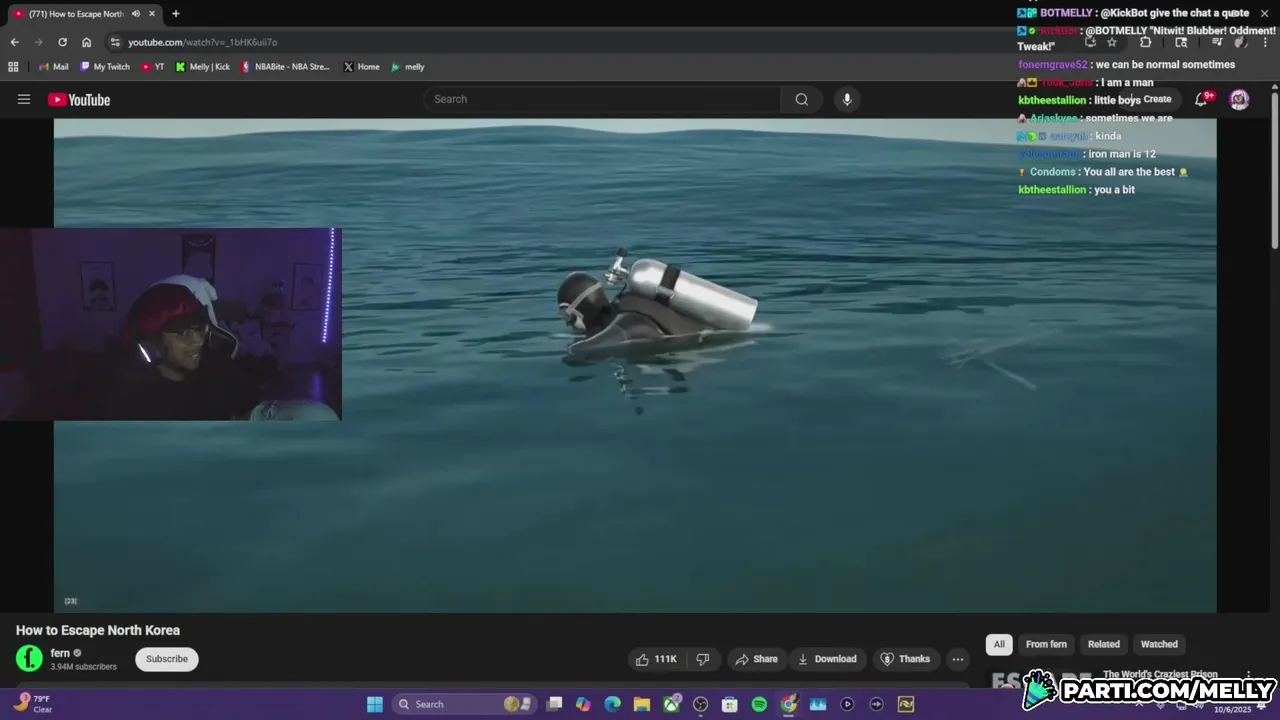Download the video
This screenshot has height=720, width=1280.
(827, 659)
